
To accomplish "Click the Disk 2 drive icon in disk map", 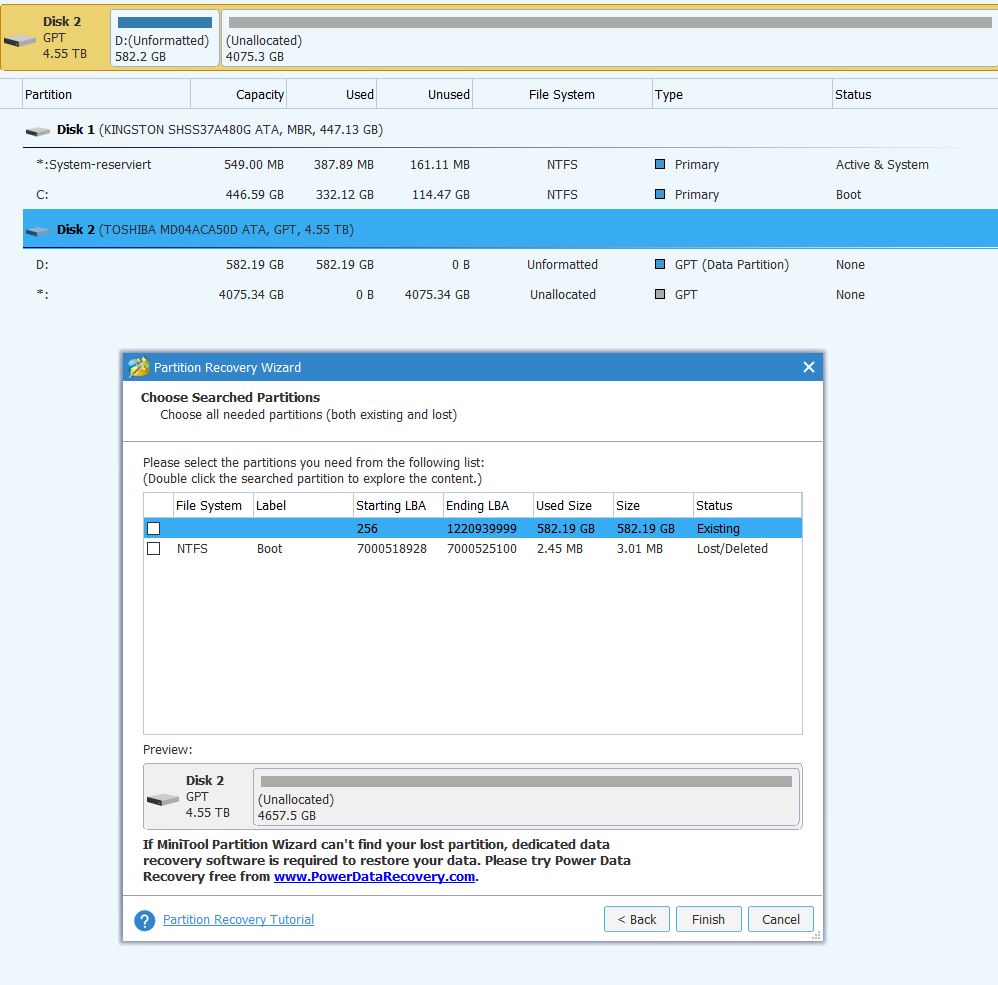I will (20, 41).
